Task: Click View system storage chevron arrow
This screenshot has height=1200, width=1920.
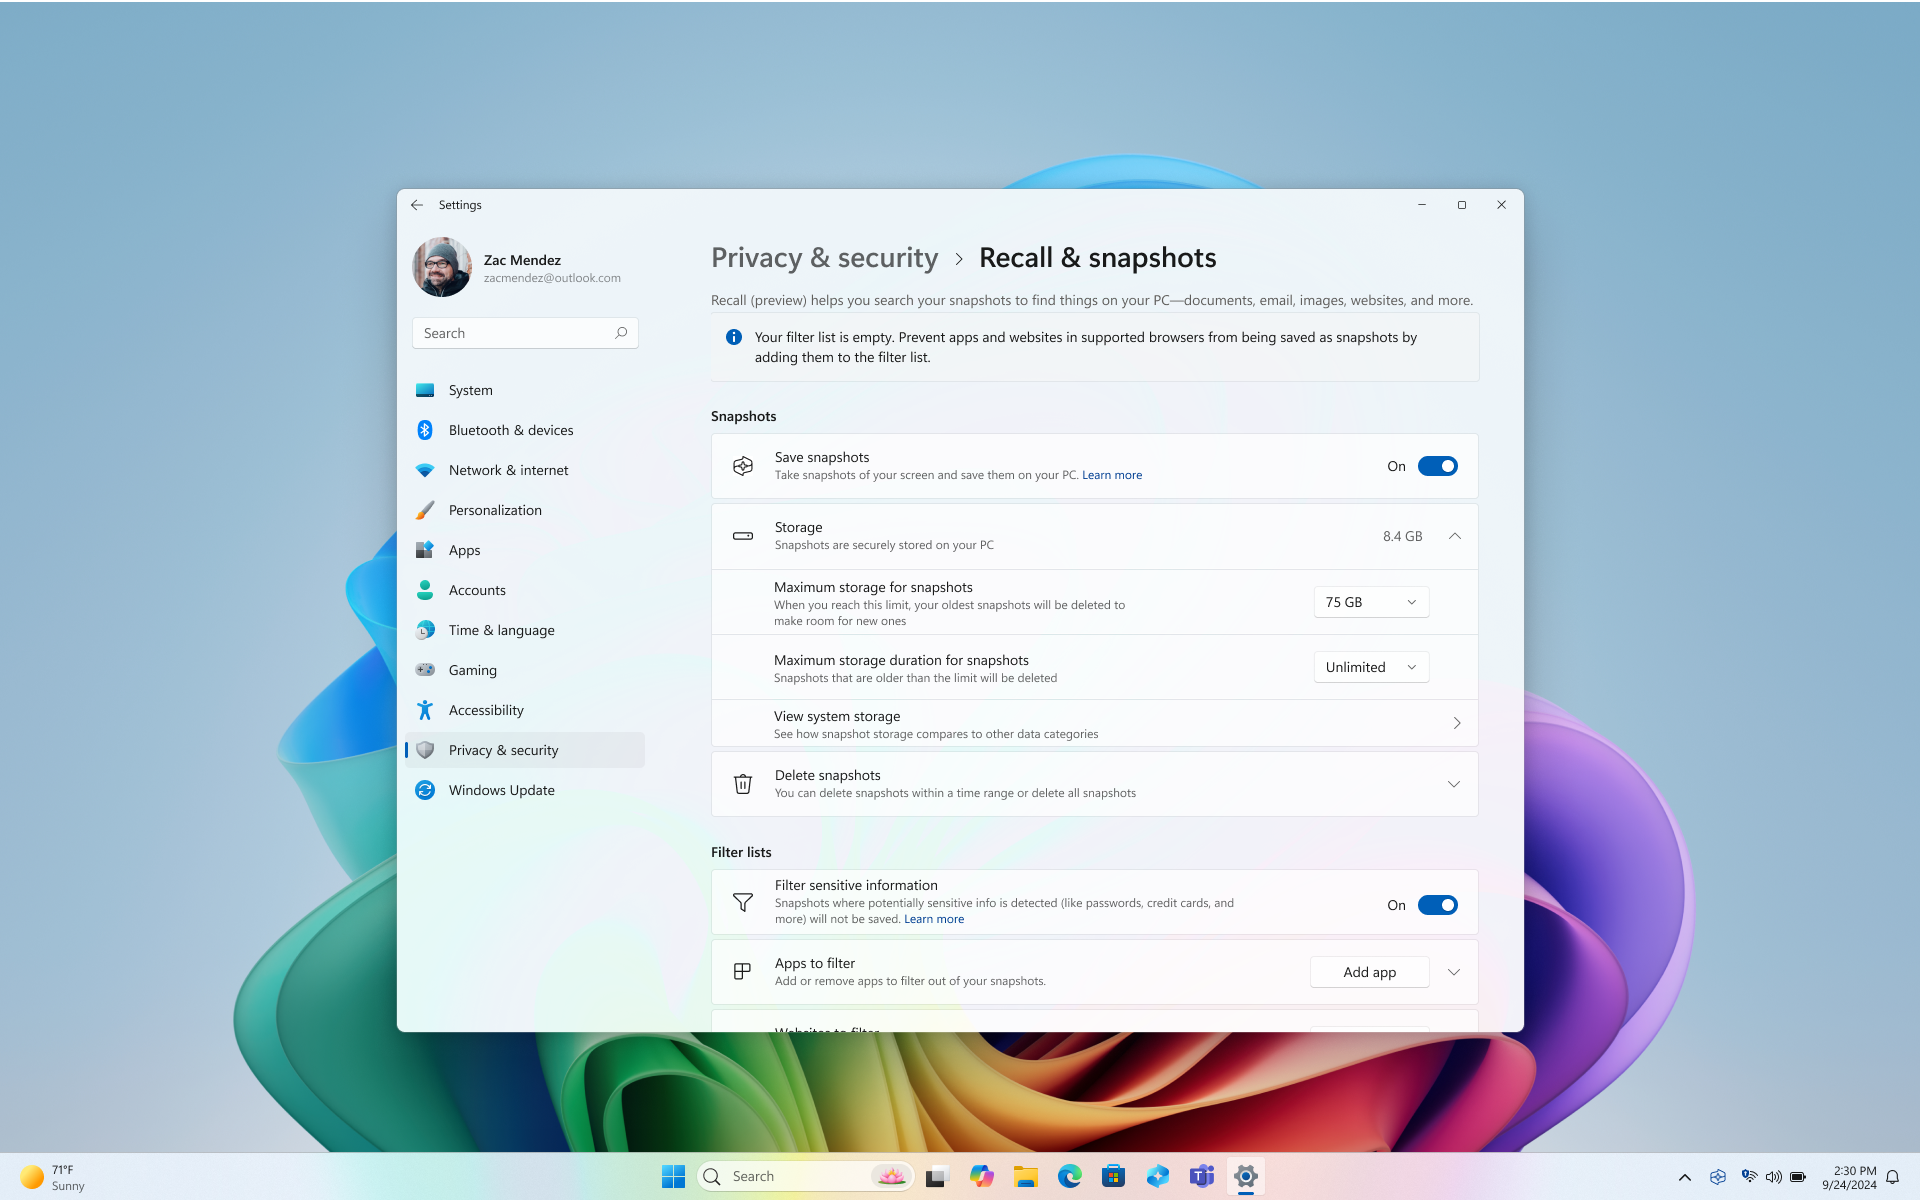Action: [x=1456, y=723]
